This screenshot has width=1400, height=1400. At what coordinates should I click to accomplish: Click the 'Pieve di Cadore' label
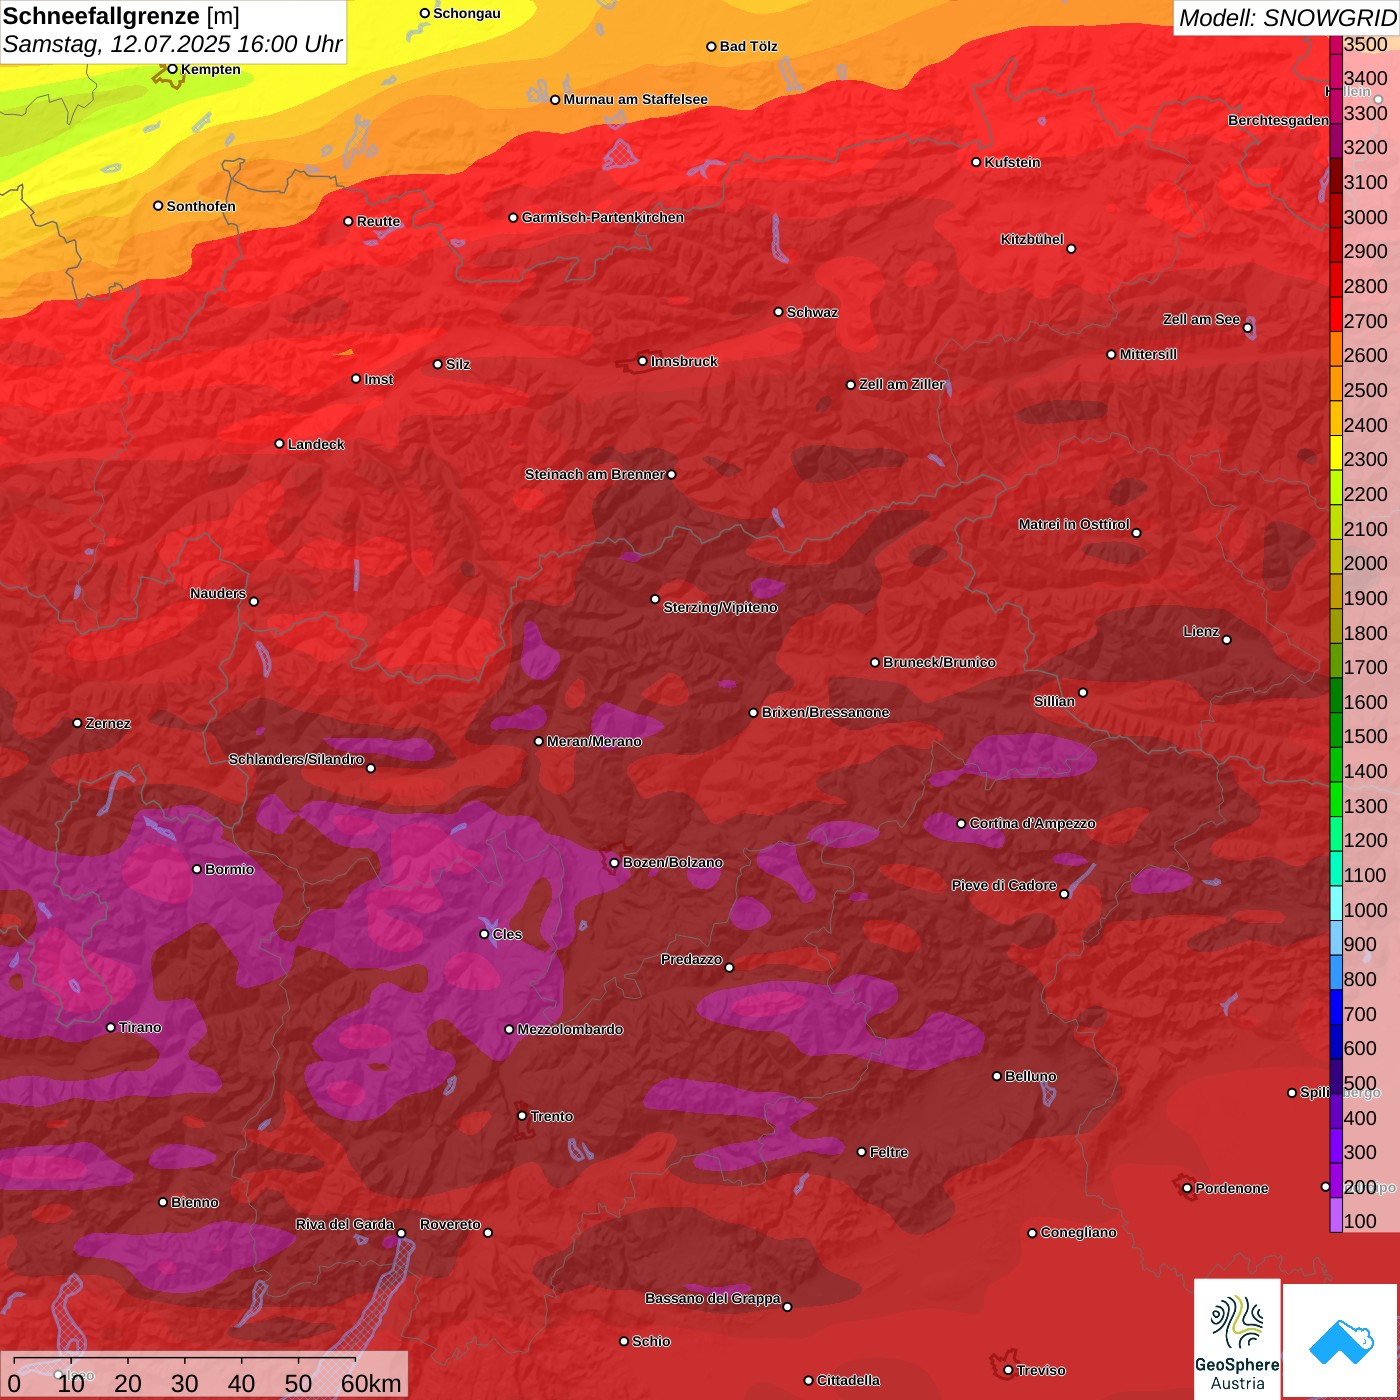(1004, 885)
